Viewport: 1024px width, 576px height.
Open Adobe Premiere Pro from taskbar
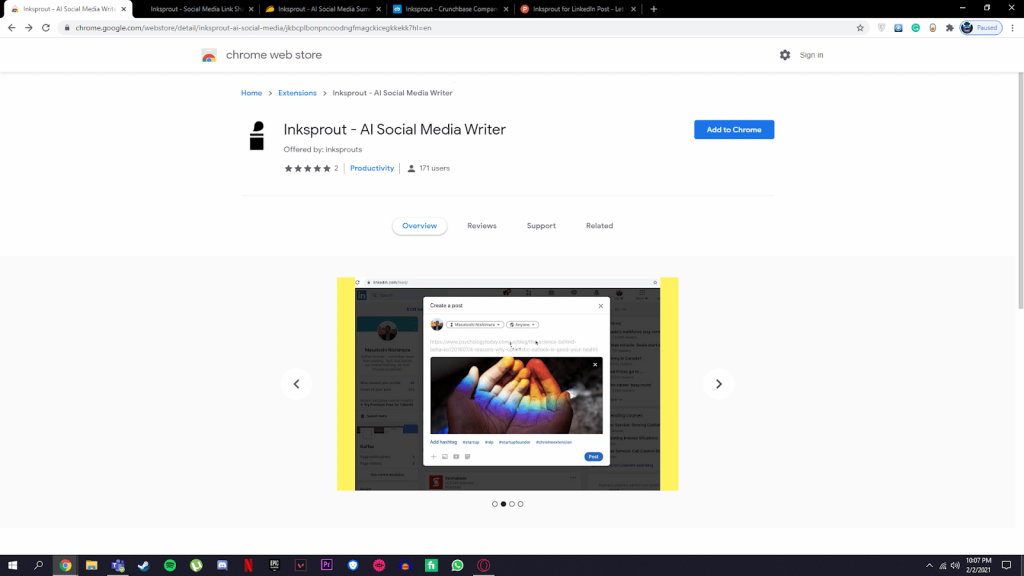click(327, 566)
